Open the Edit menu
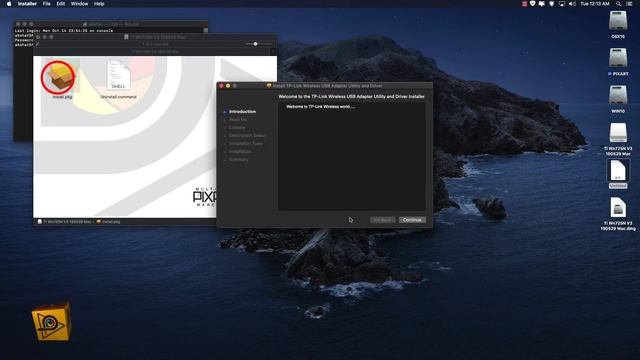 coord(60,4)
